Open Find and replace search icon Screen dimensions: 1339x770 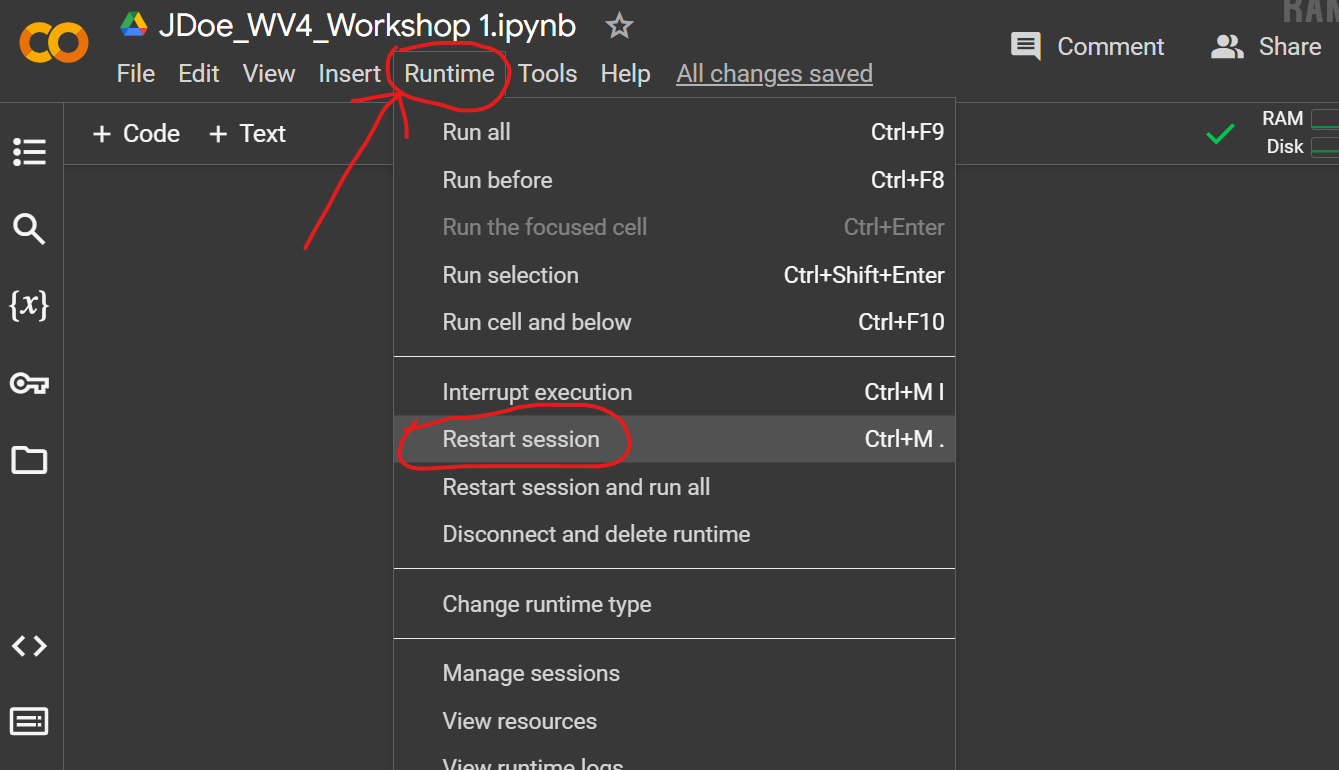point(29,229)
